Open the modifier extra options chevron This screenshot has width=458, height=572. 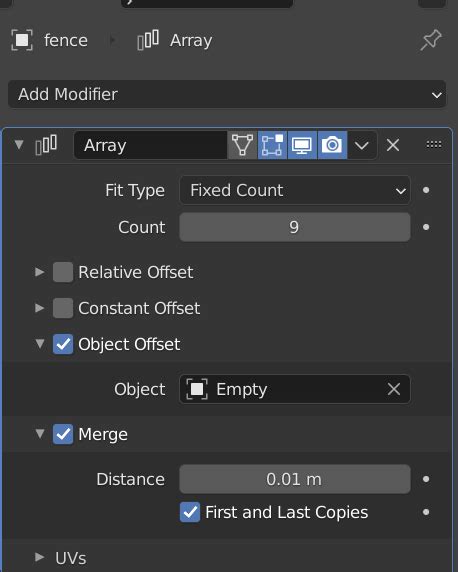[362, 145]
